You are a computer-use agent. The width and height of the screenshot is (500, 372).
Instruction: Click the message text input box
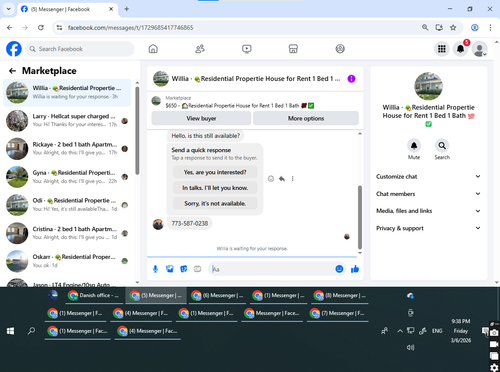[x=272, y=269]
